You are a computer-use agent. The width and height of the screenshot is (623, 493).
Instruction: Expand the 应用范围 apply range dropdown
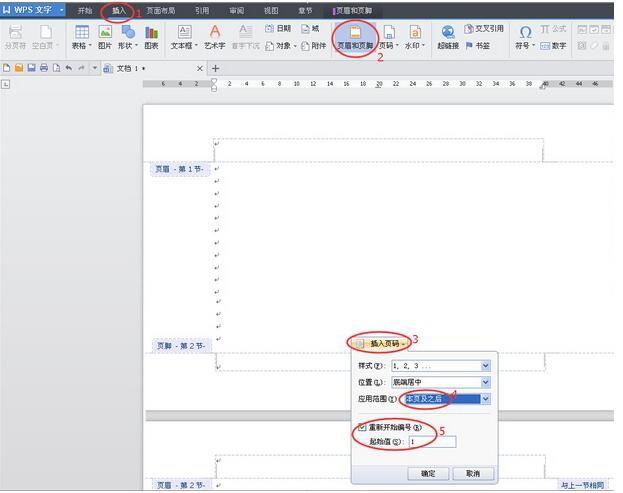click(x=486, y=399)
